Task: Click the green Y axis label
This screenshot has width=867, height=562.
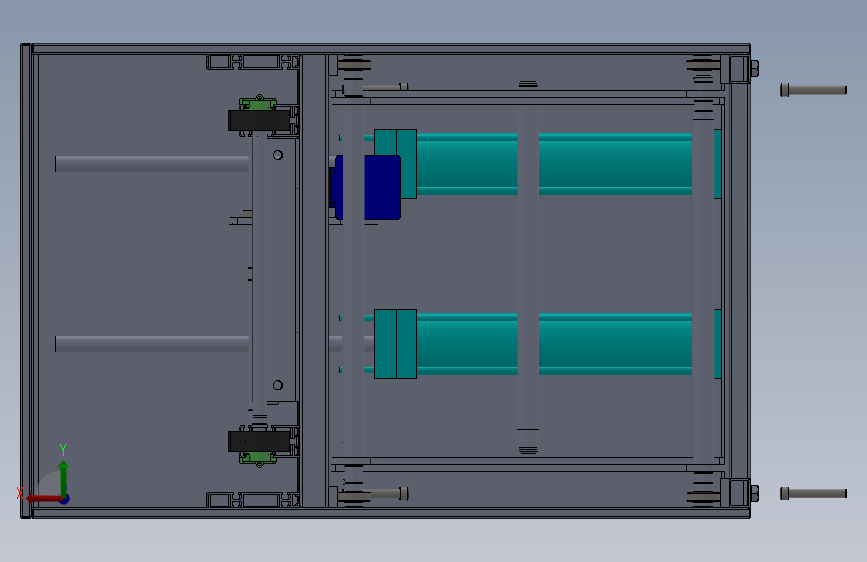Action: coord(63,449)
